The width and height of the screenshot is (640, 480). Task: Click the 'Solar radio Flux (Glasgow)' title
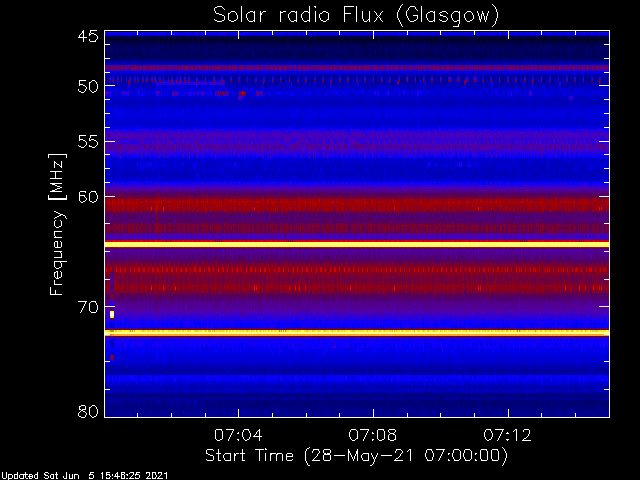(356, 16)
